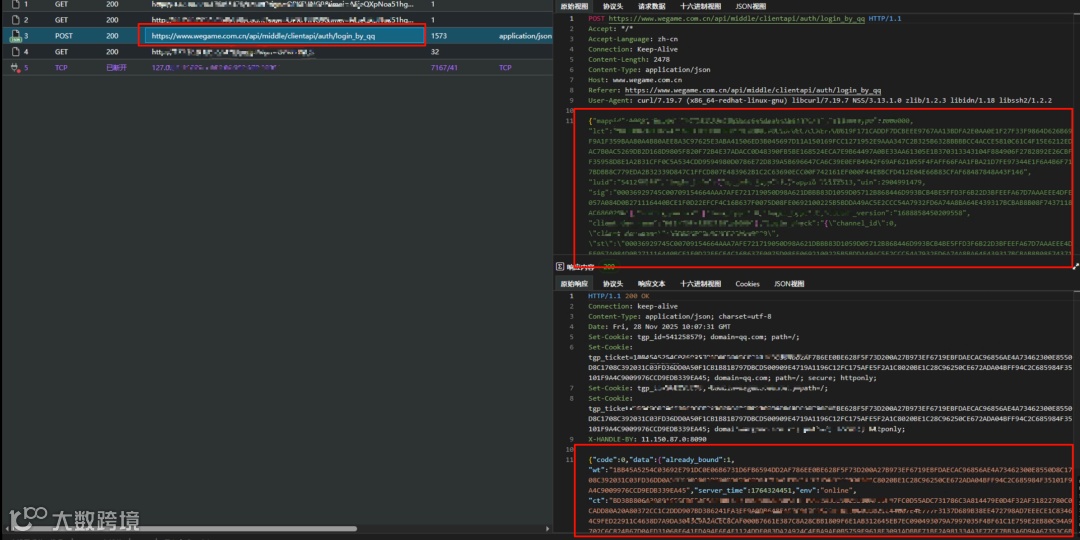This screenshot has width=1080, height=540.
Task: Switch to the 请求数据 tab
Action: (x=652, y=6)
